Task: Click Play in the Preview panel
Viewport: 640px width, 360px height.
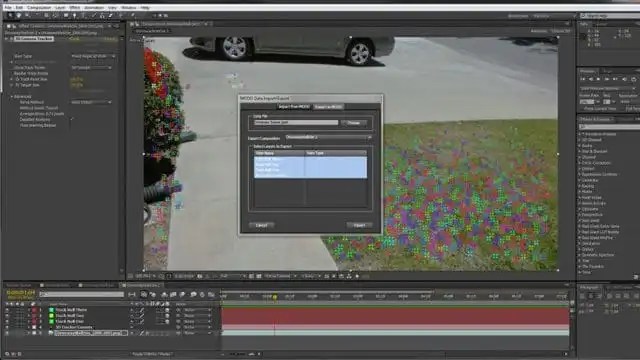Action: 599,79
